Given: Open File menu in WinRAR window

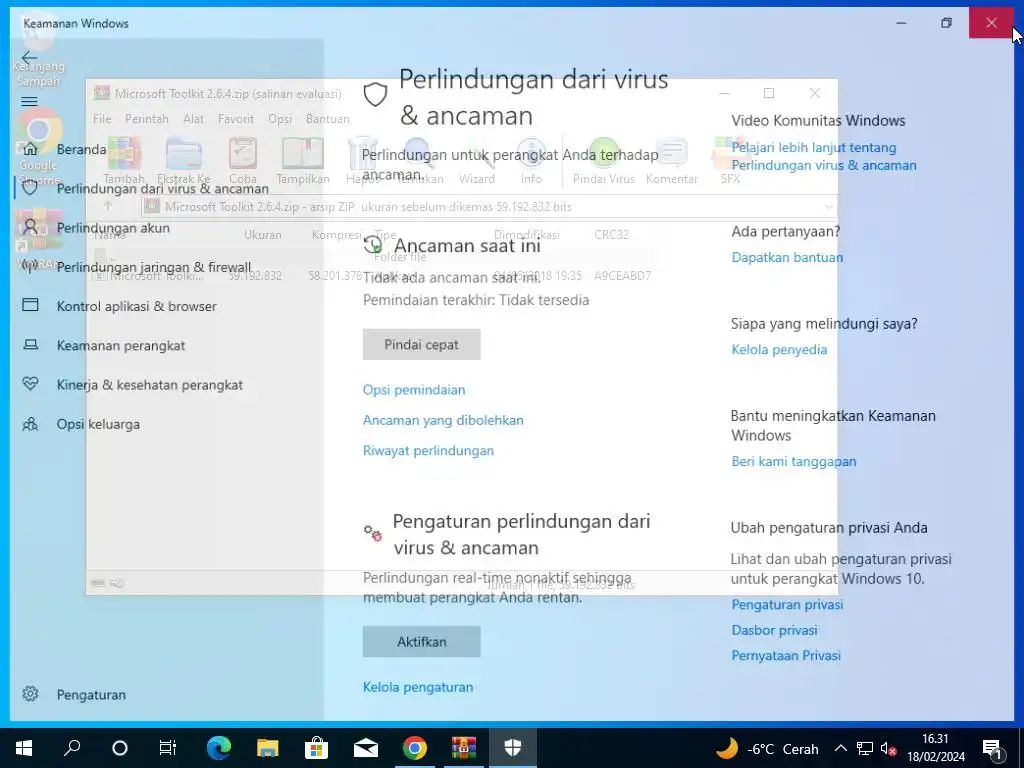Looking at the screenshot, I should 102,119.
